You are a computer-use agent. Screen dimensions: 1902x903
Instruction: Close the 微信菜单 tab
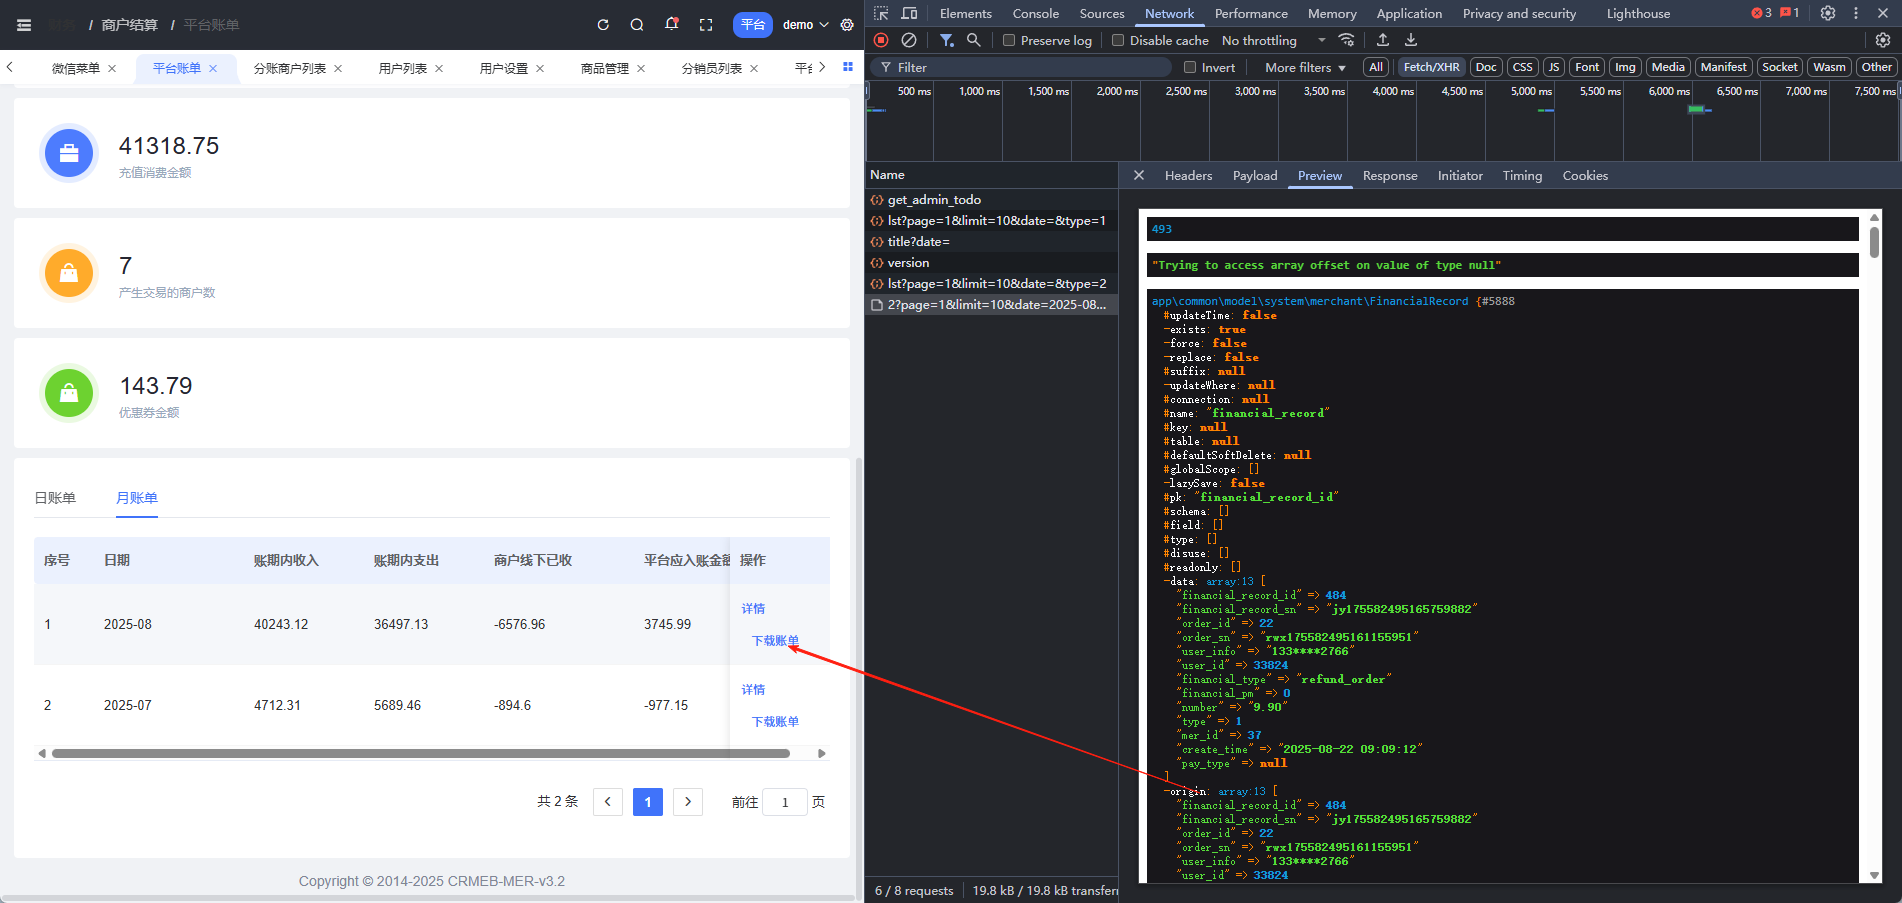coord(112,69)
